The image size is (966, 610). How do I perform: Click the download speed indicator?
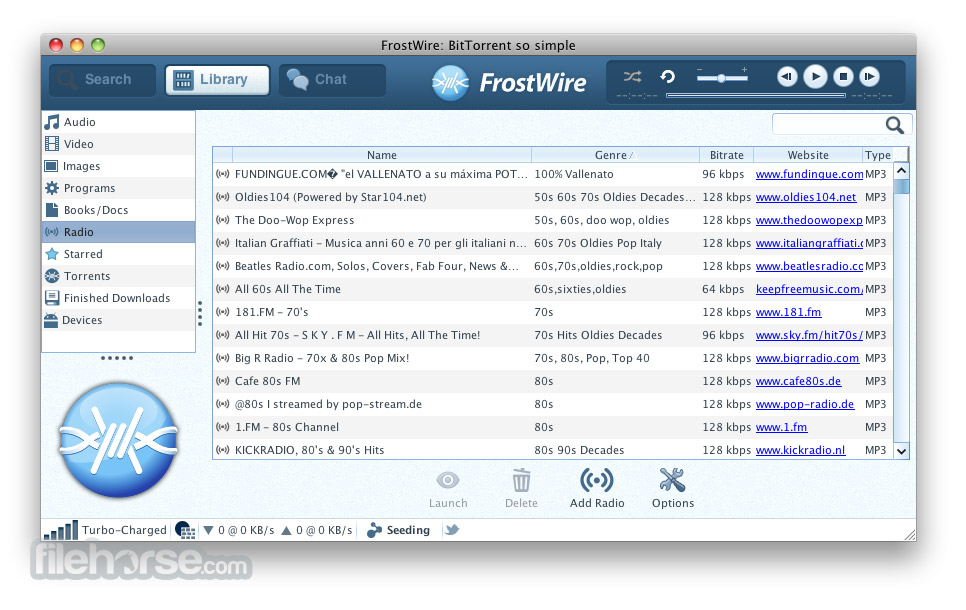tap(239, 531)
